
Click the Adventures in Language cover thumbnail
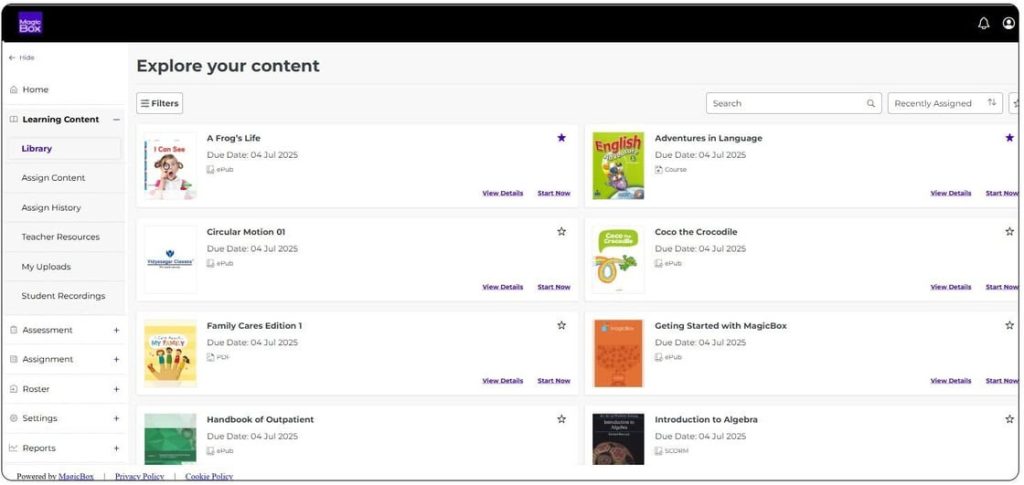coord(618,166)
